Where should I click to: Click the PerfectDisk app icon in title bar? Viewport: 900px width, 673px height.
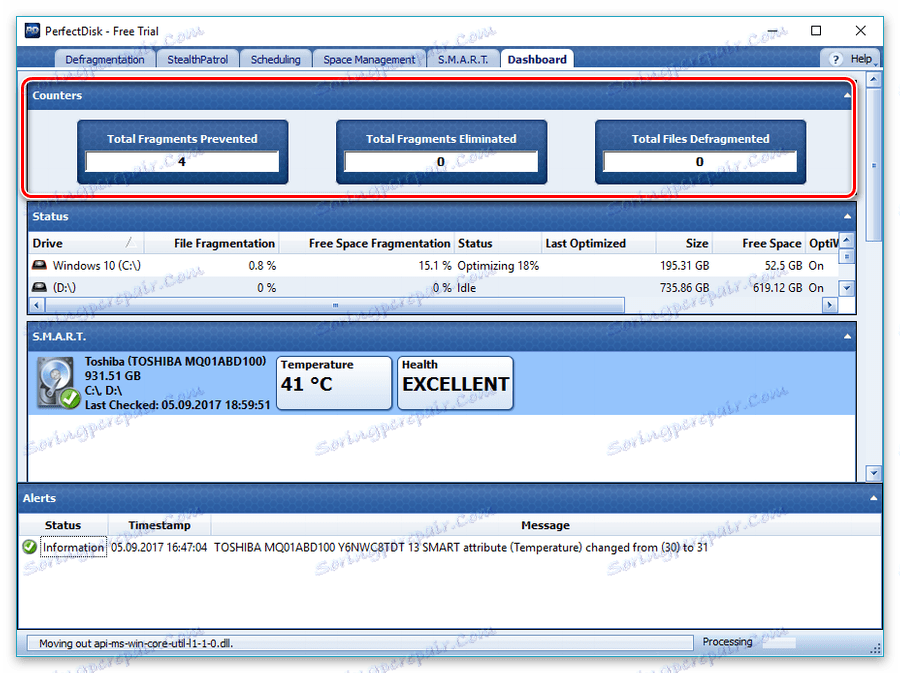(32, 31)
